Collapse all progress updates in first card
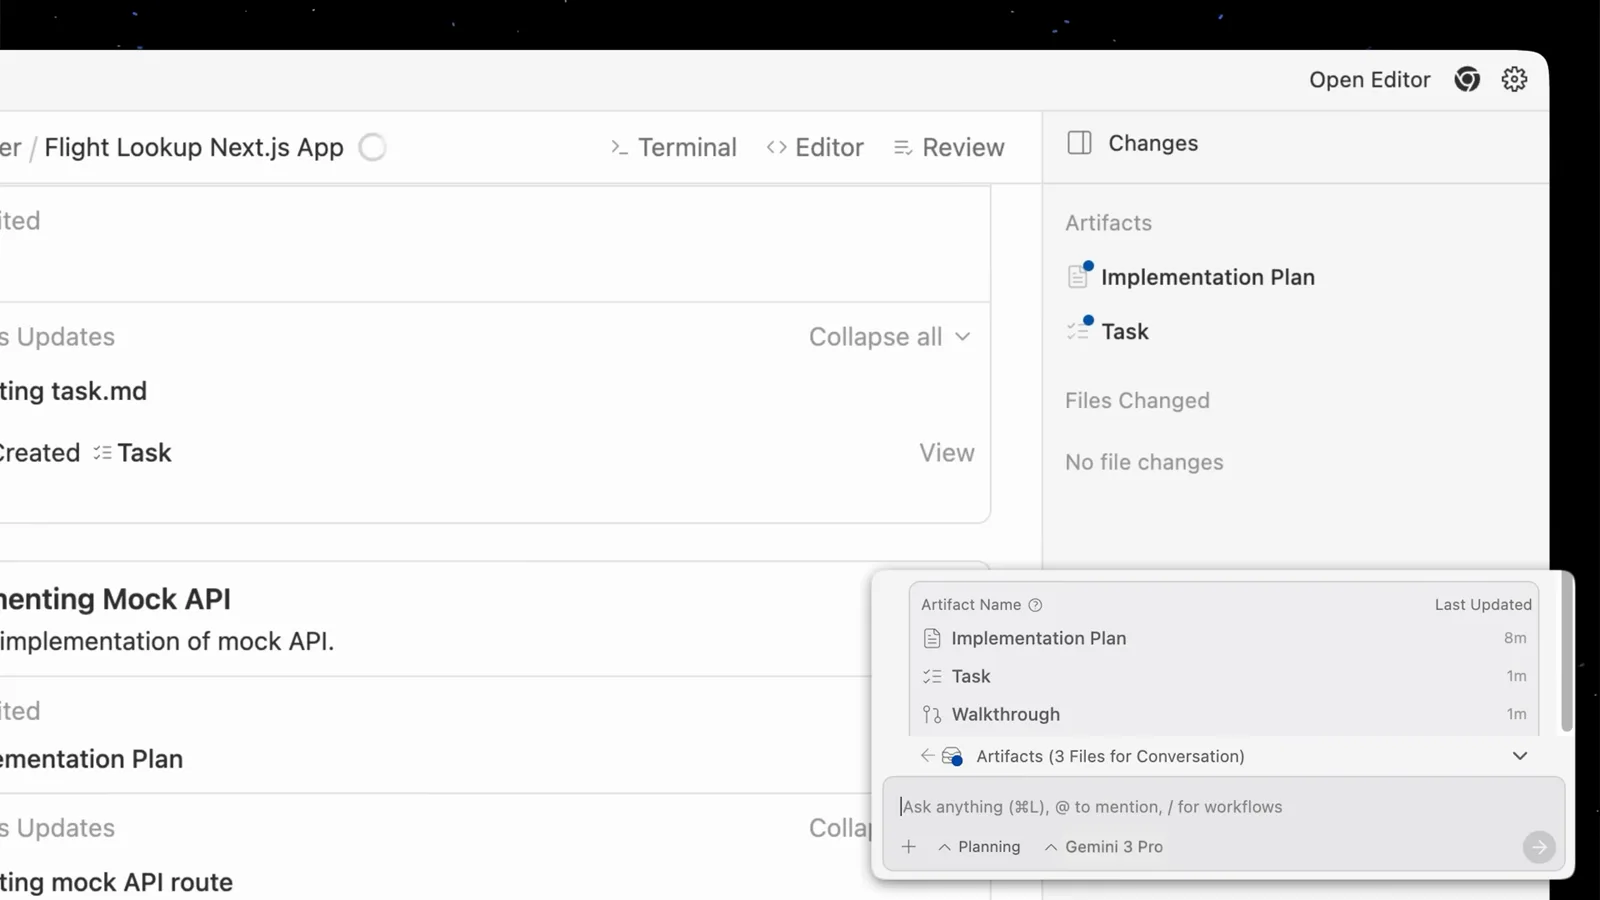Image resolution: width=1600 pixels, height=900 pixels. pyautogui.click(x=889, y=337)
